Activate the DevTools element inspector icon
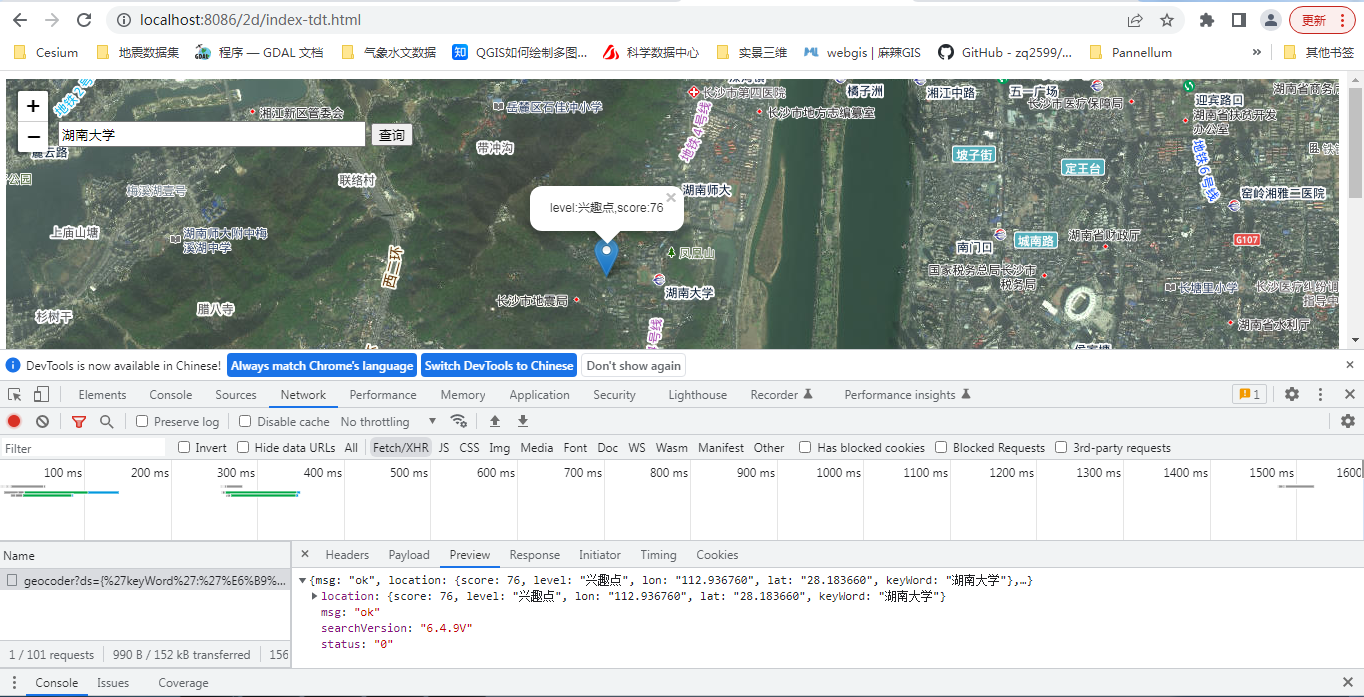This screenshot has width=1364, height=697. point(14,394)
